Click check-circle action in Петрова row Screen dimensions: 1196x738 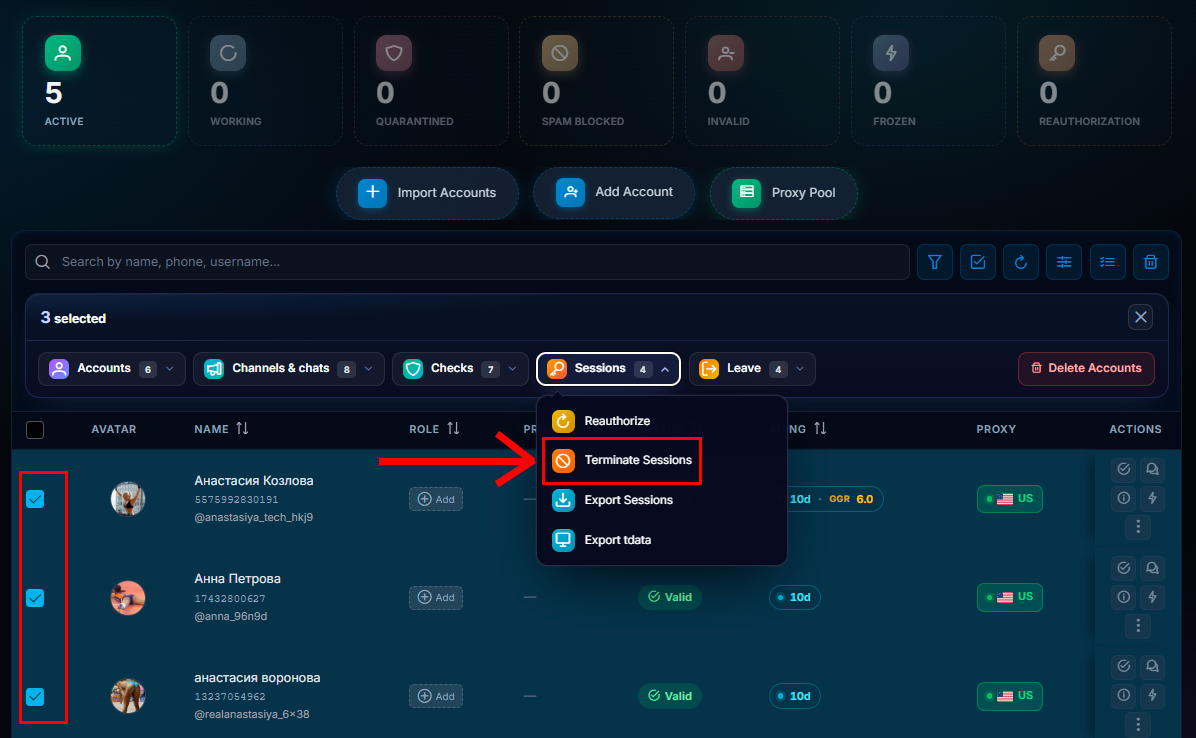1124,567
